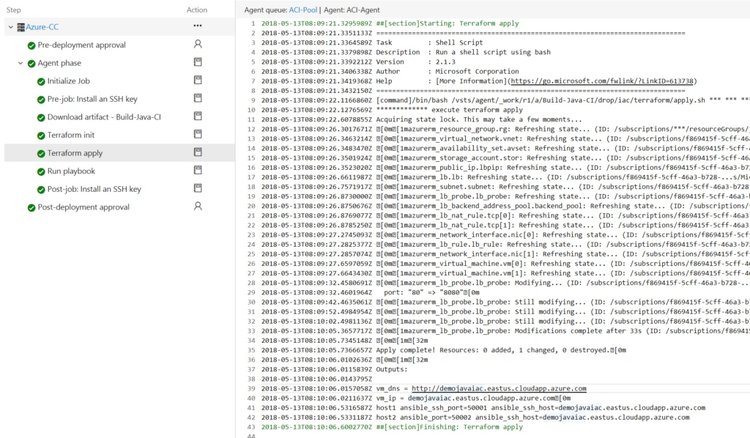Click the Step column header

pos(13,10)
